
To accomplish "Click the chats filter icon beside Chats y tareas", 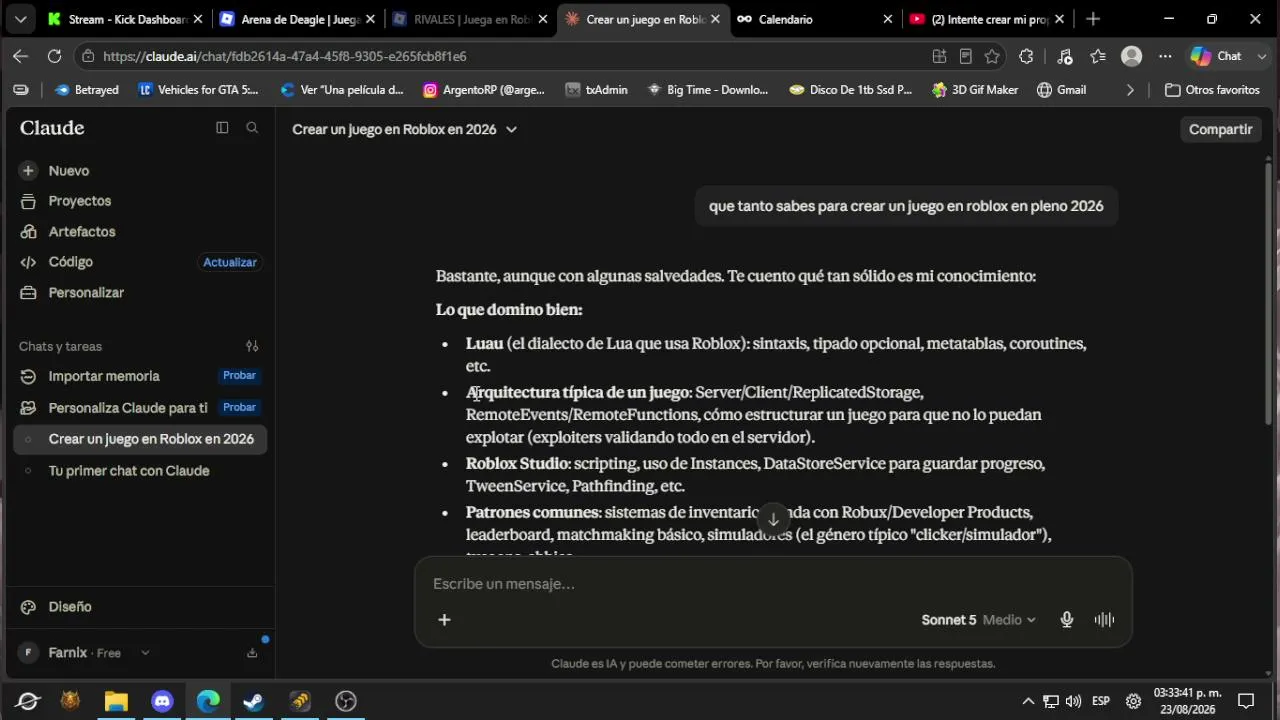I will click(x=252, y=346).
